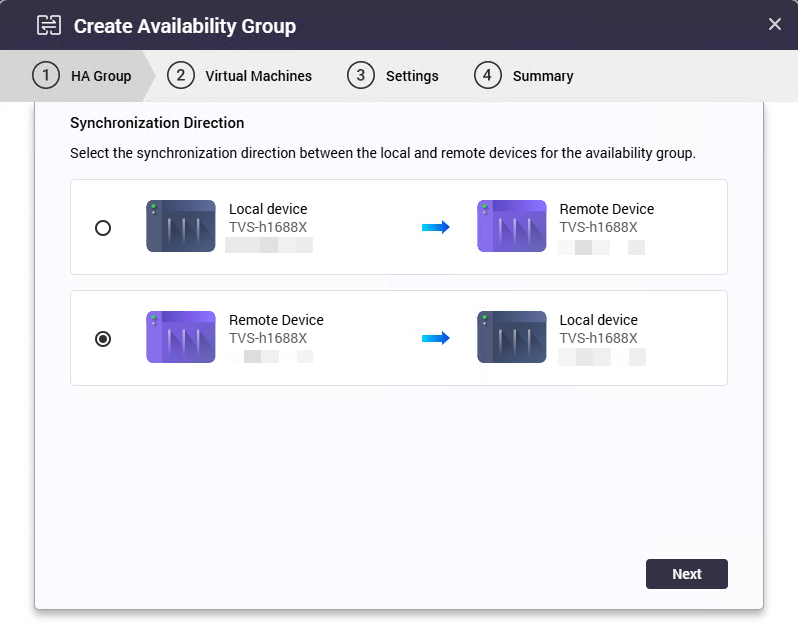This screenshot has width=798, height=626.
Task: Click the step 1 number circle
Action: tap(45, 76)
